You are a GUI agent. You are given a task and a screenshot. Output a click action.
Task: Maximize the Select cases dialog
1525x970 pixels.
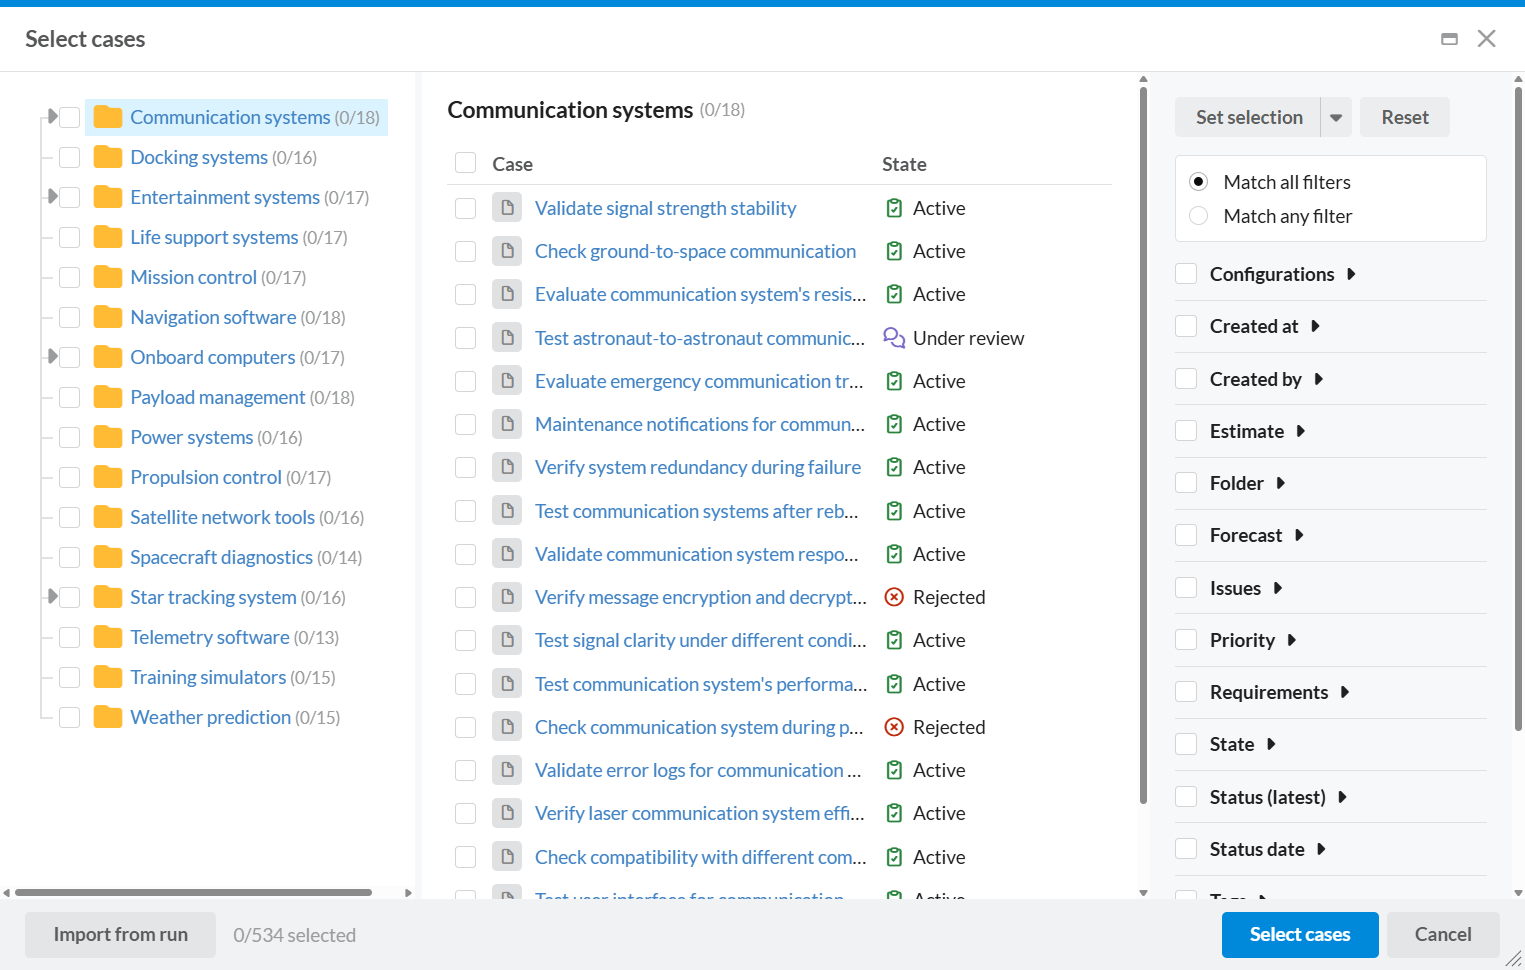[x=1449, y=39]
